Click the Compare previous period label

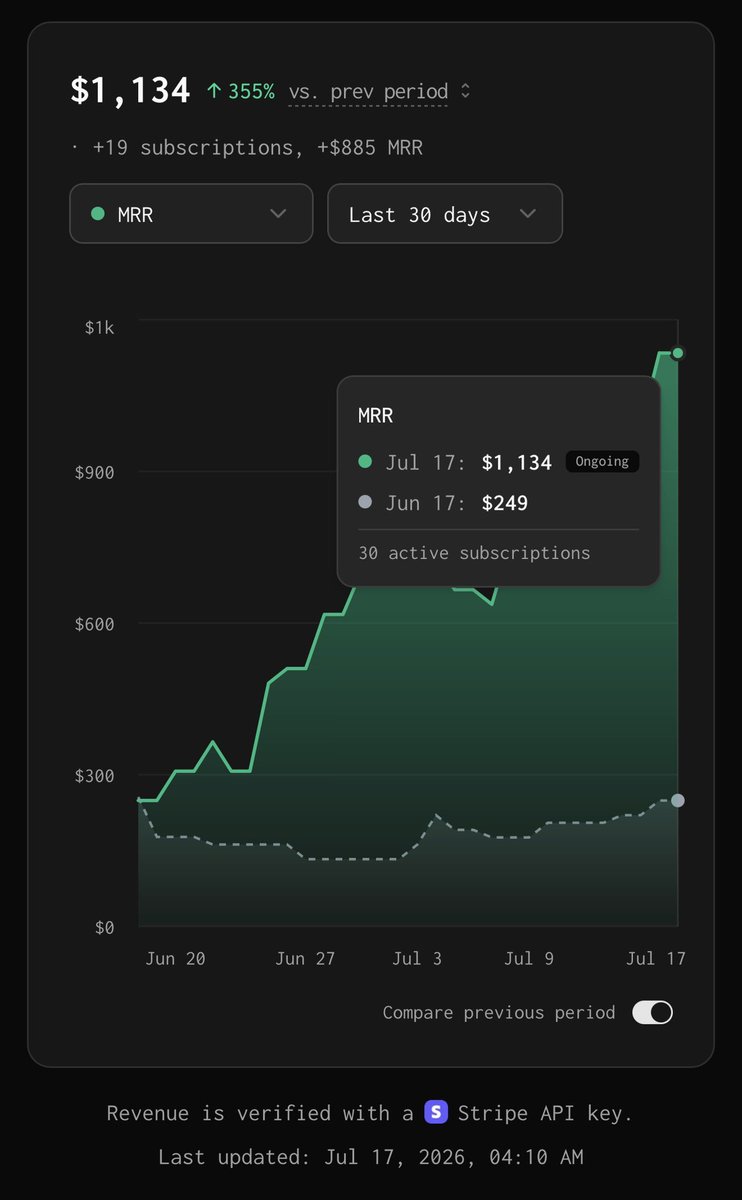click(499, 1012)
